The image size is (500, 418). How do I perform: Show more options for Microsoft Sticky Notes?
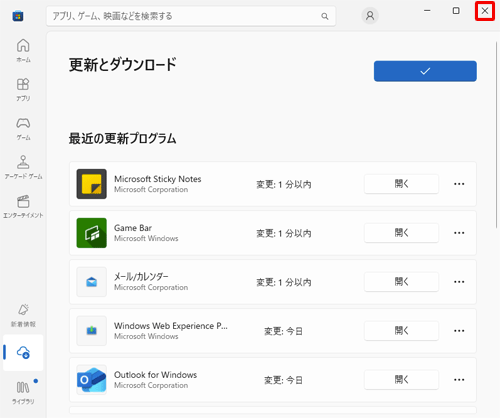[x=459, y=184]
